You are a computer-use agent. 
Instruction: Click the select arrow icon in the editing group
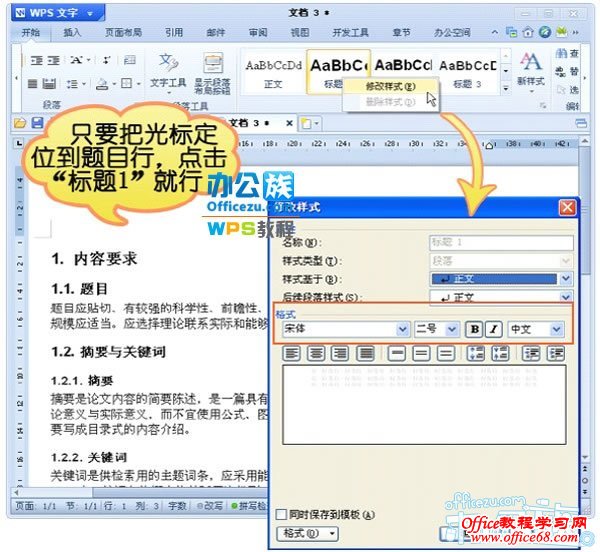pyautogui.click(x=561, y=90)
